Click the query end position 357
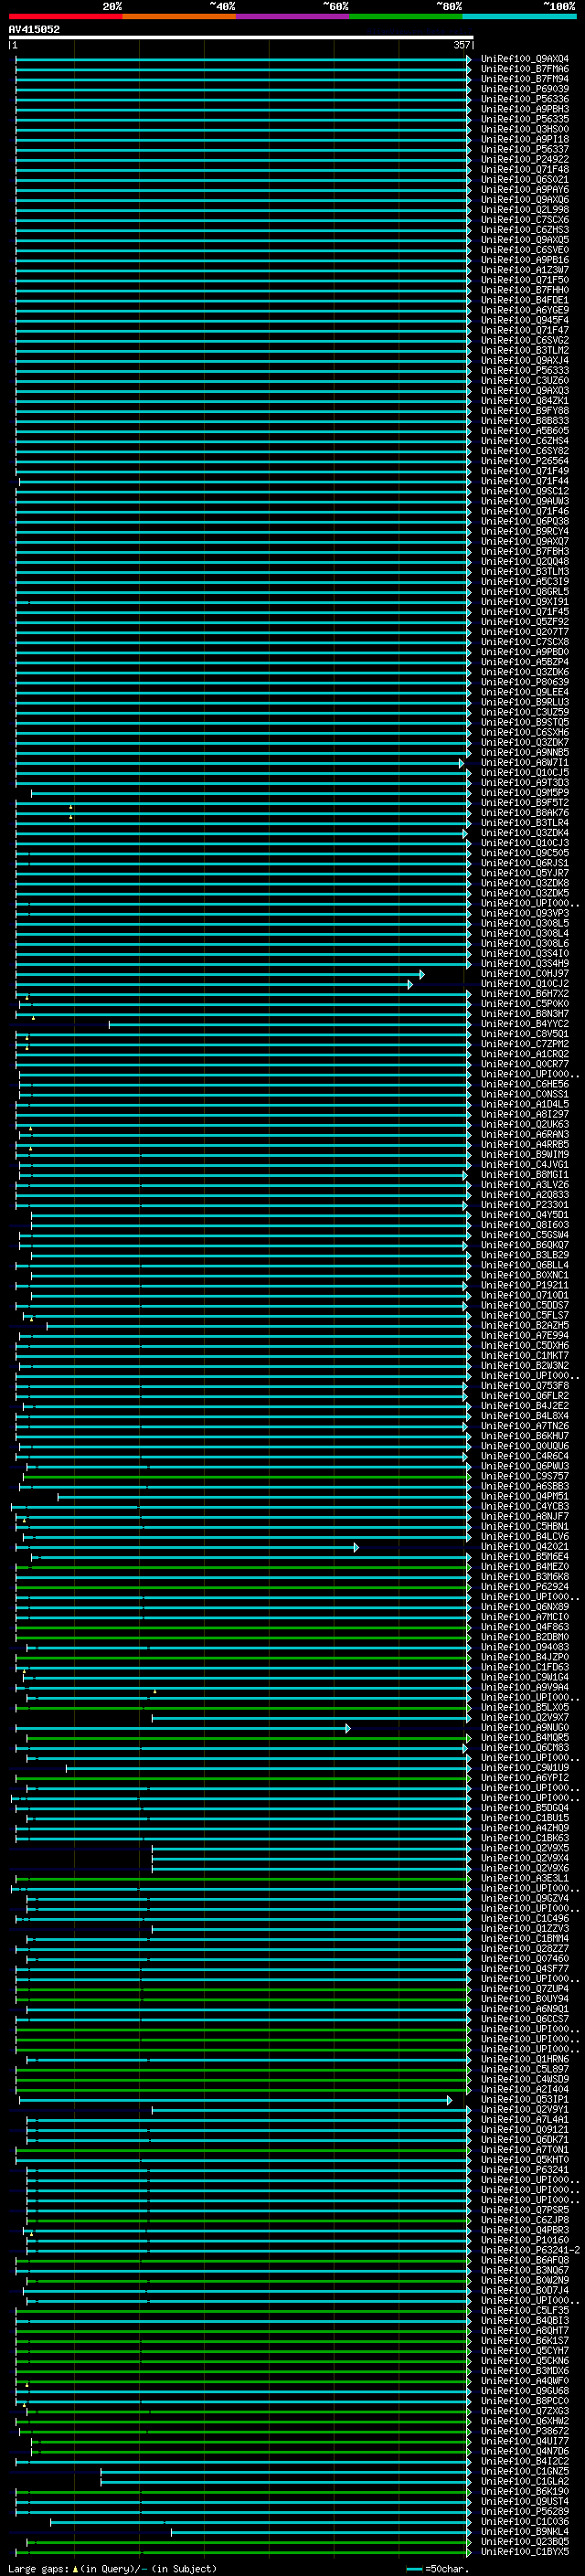This screenshot has height=2576, width=585. point(462,45)
